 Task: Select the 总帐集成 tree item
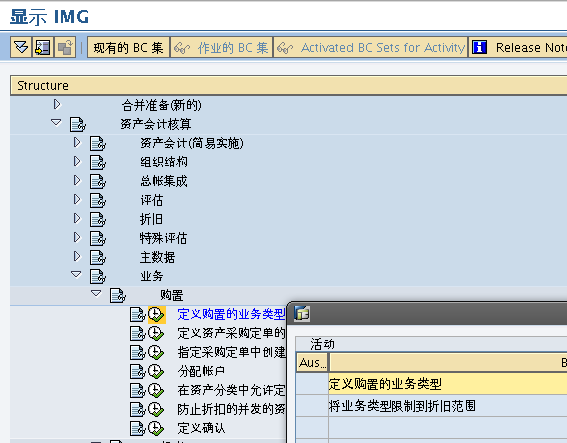[164, 181]
